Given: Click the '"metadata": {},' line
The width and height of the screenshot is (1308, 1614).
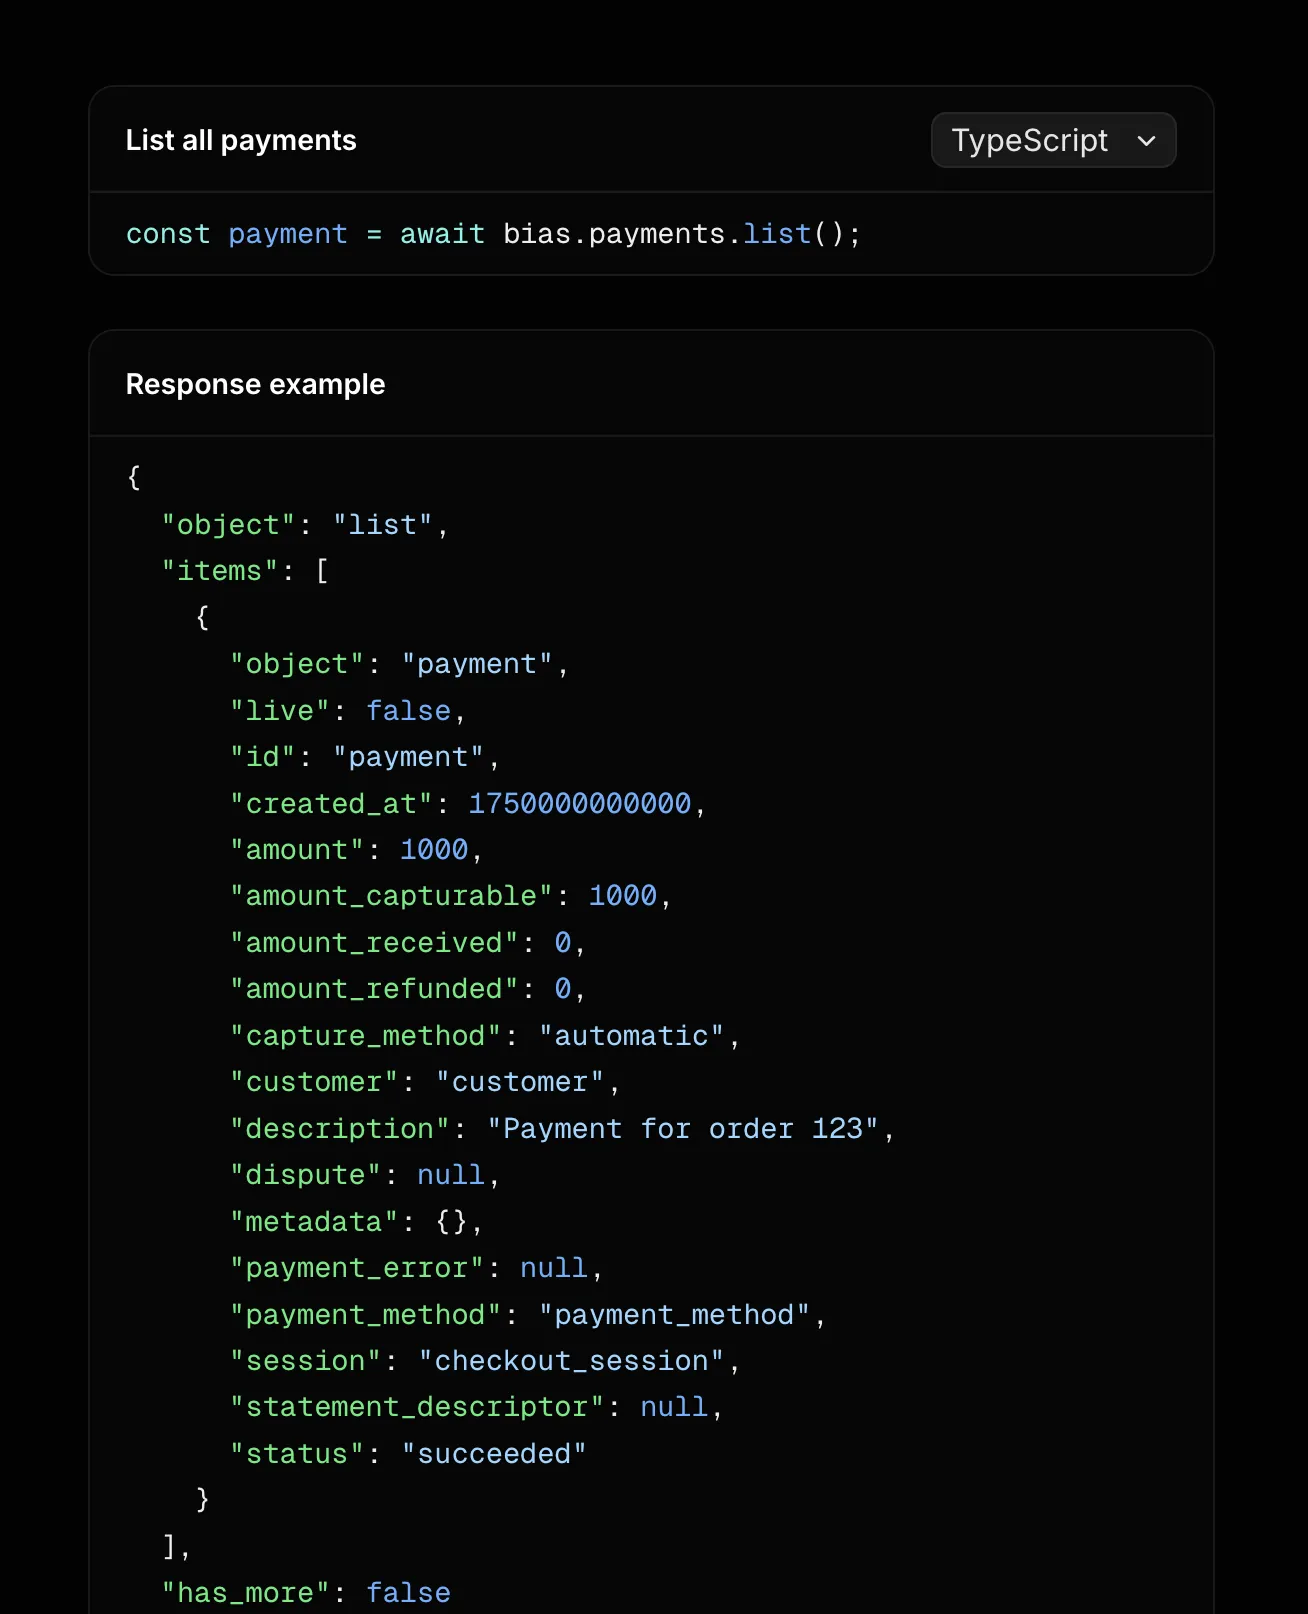Looking at the screenshot, I should pos(357,1221).
